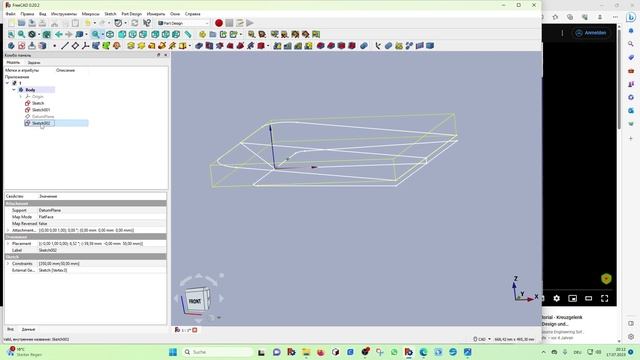Screen dimensions: 640x360
Task: Click browser video settings gear icon
Action: click(556, 298)
